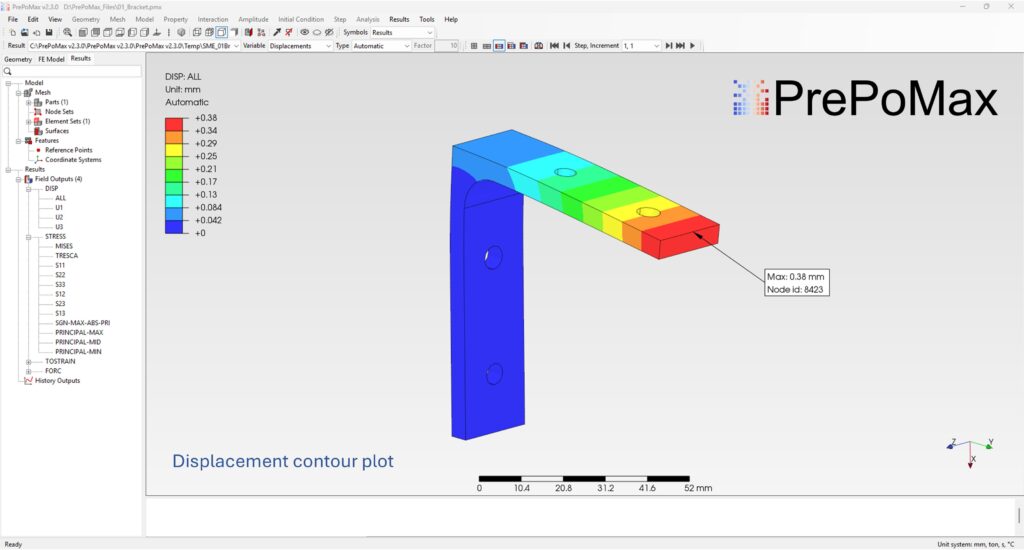Open the Results menu
Screen dimensions: 1024x550
pyautogui.click(x=399, y=19)
